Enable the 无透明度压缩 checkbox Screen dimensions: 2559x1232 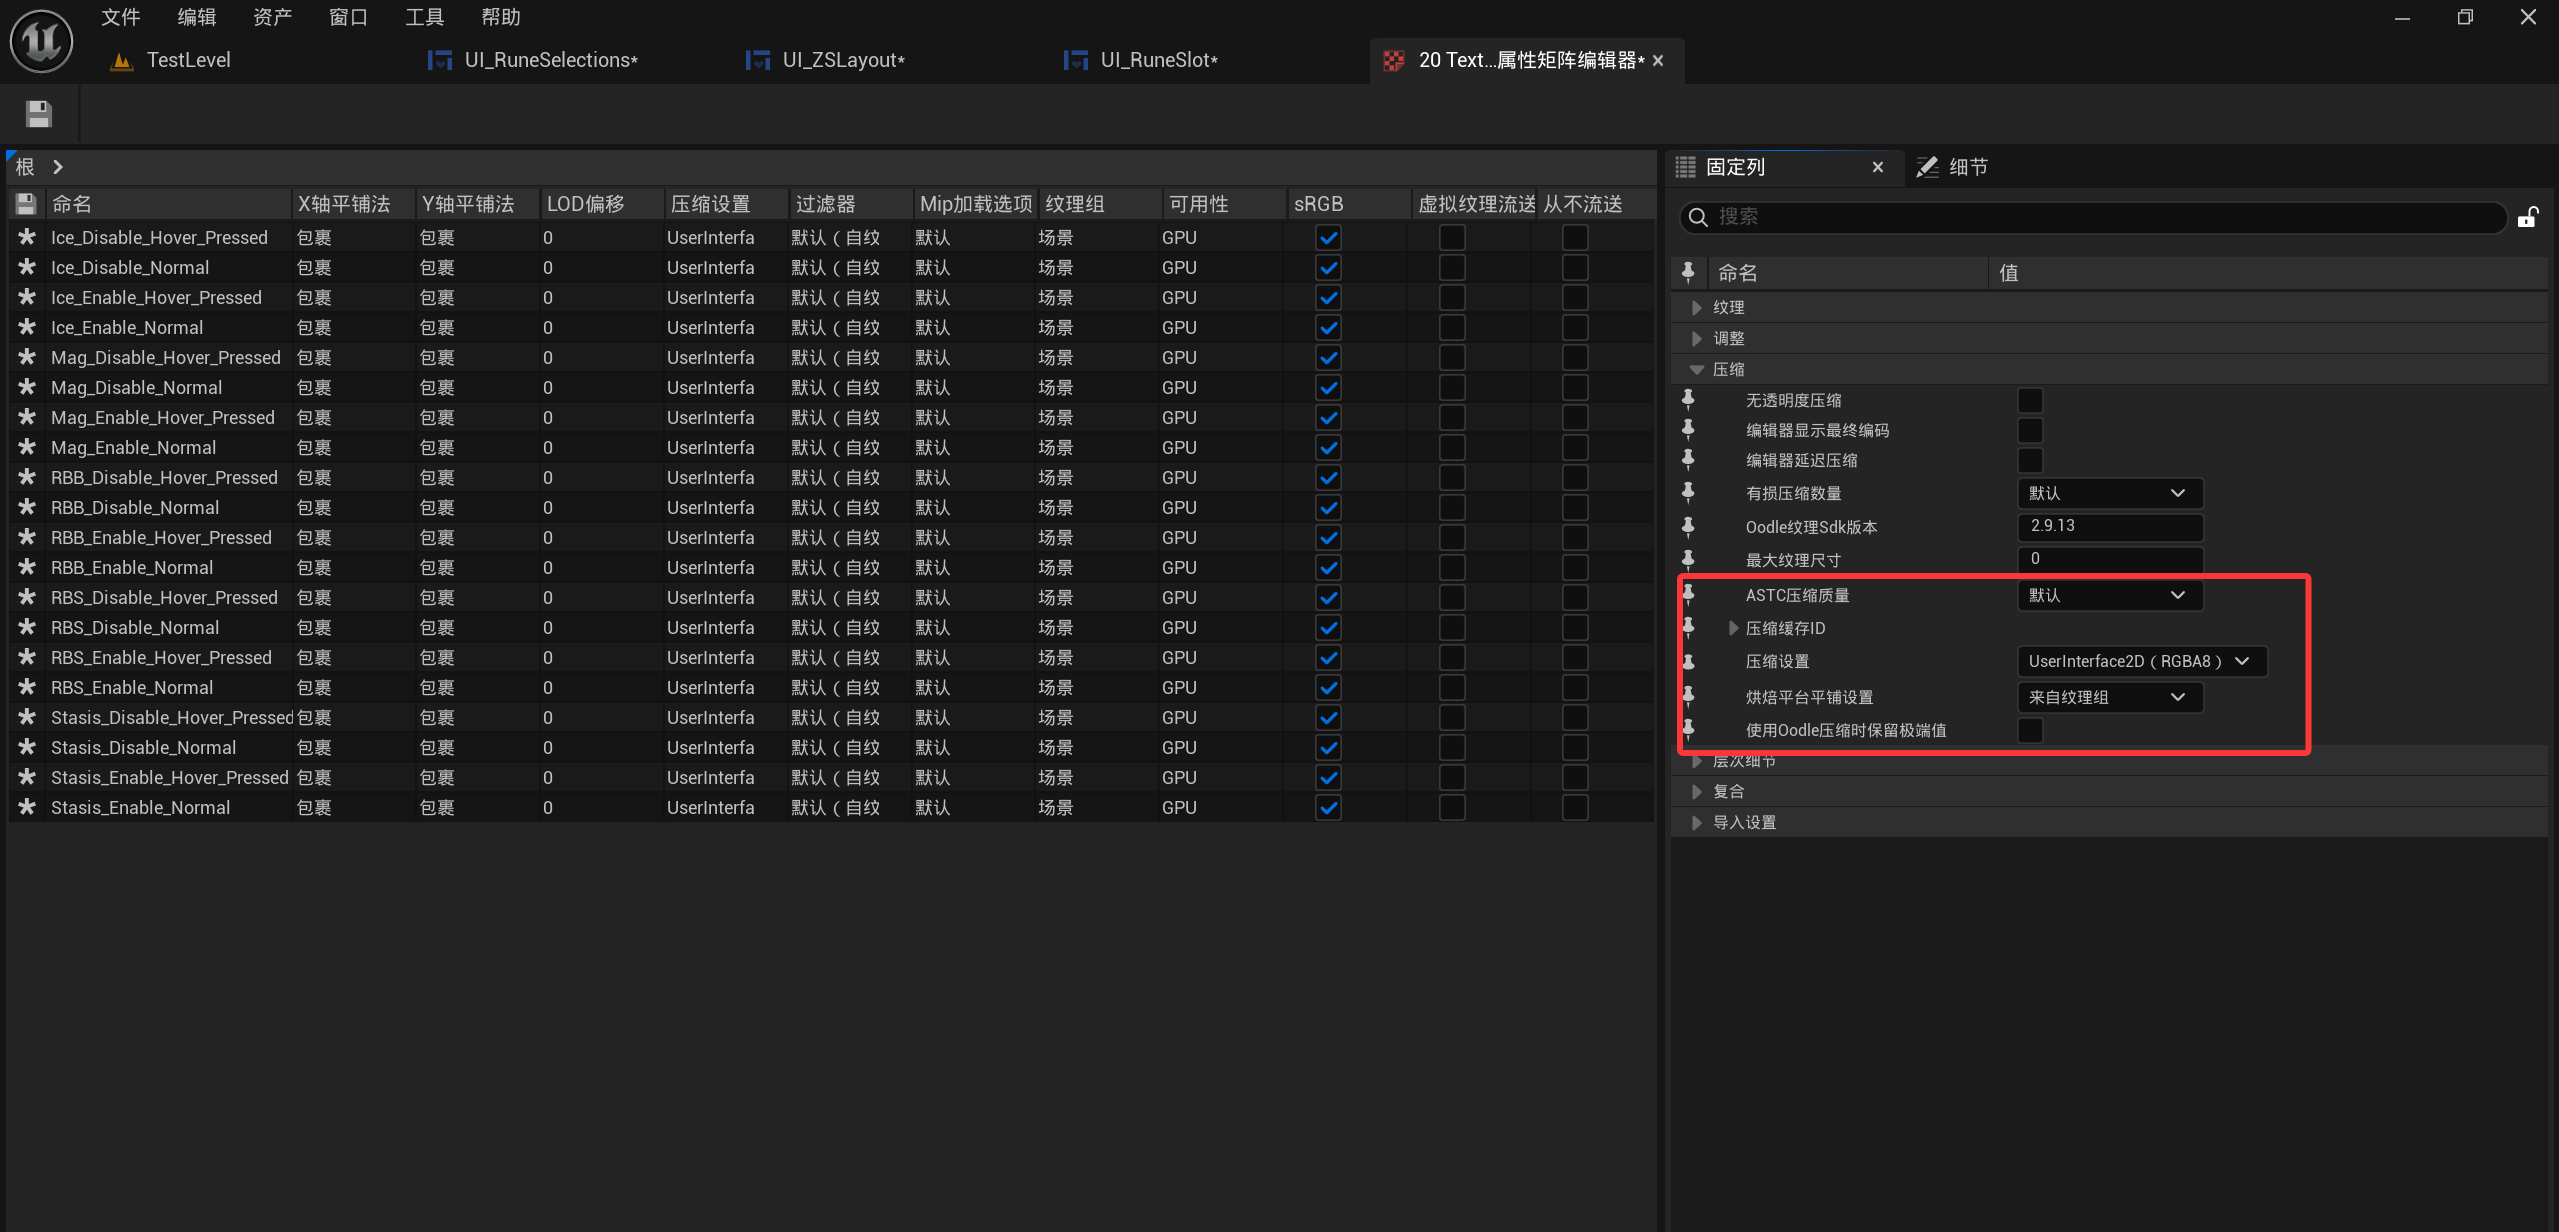[x=2029, y=400]
